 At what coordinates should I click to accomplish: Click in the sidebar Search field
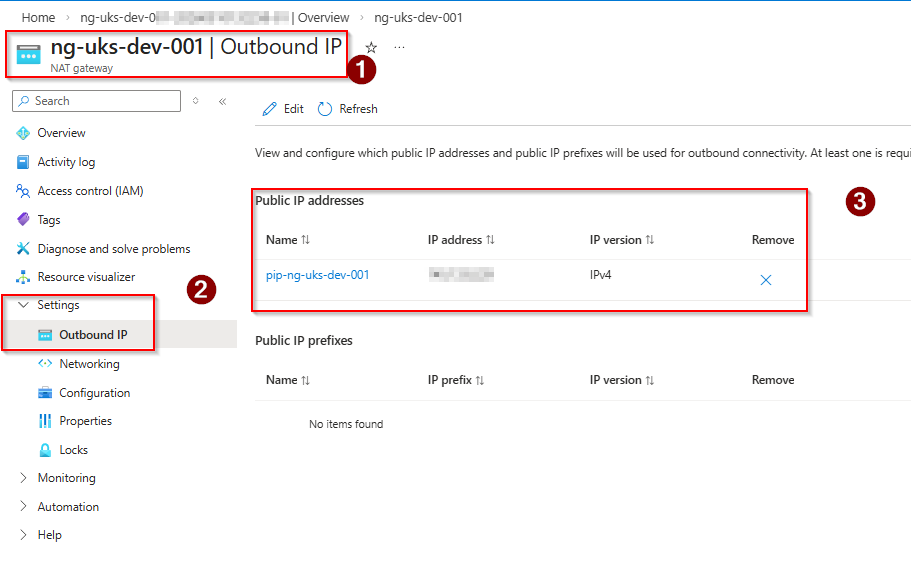96,101
